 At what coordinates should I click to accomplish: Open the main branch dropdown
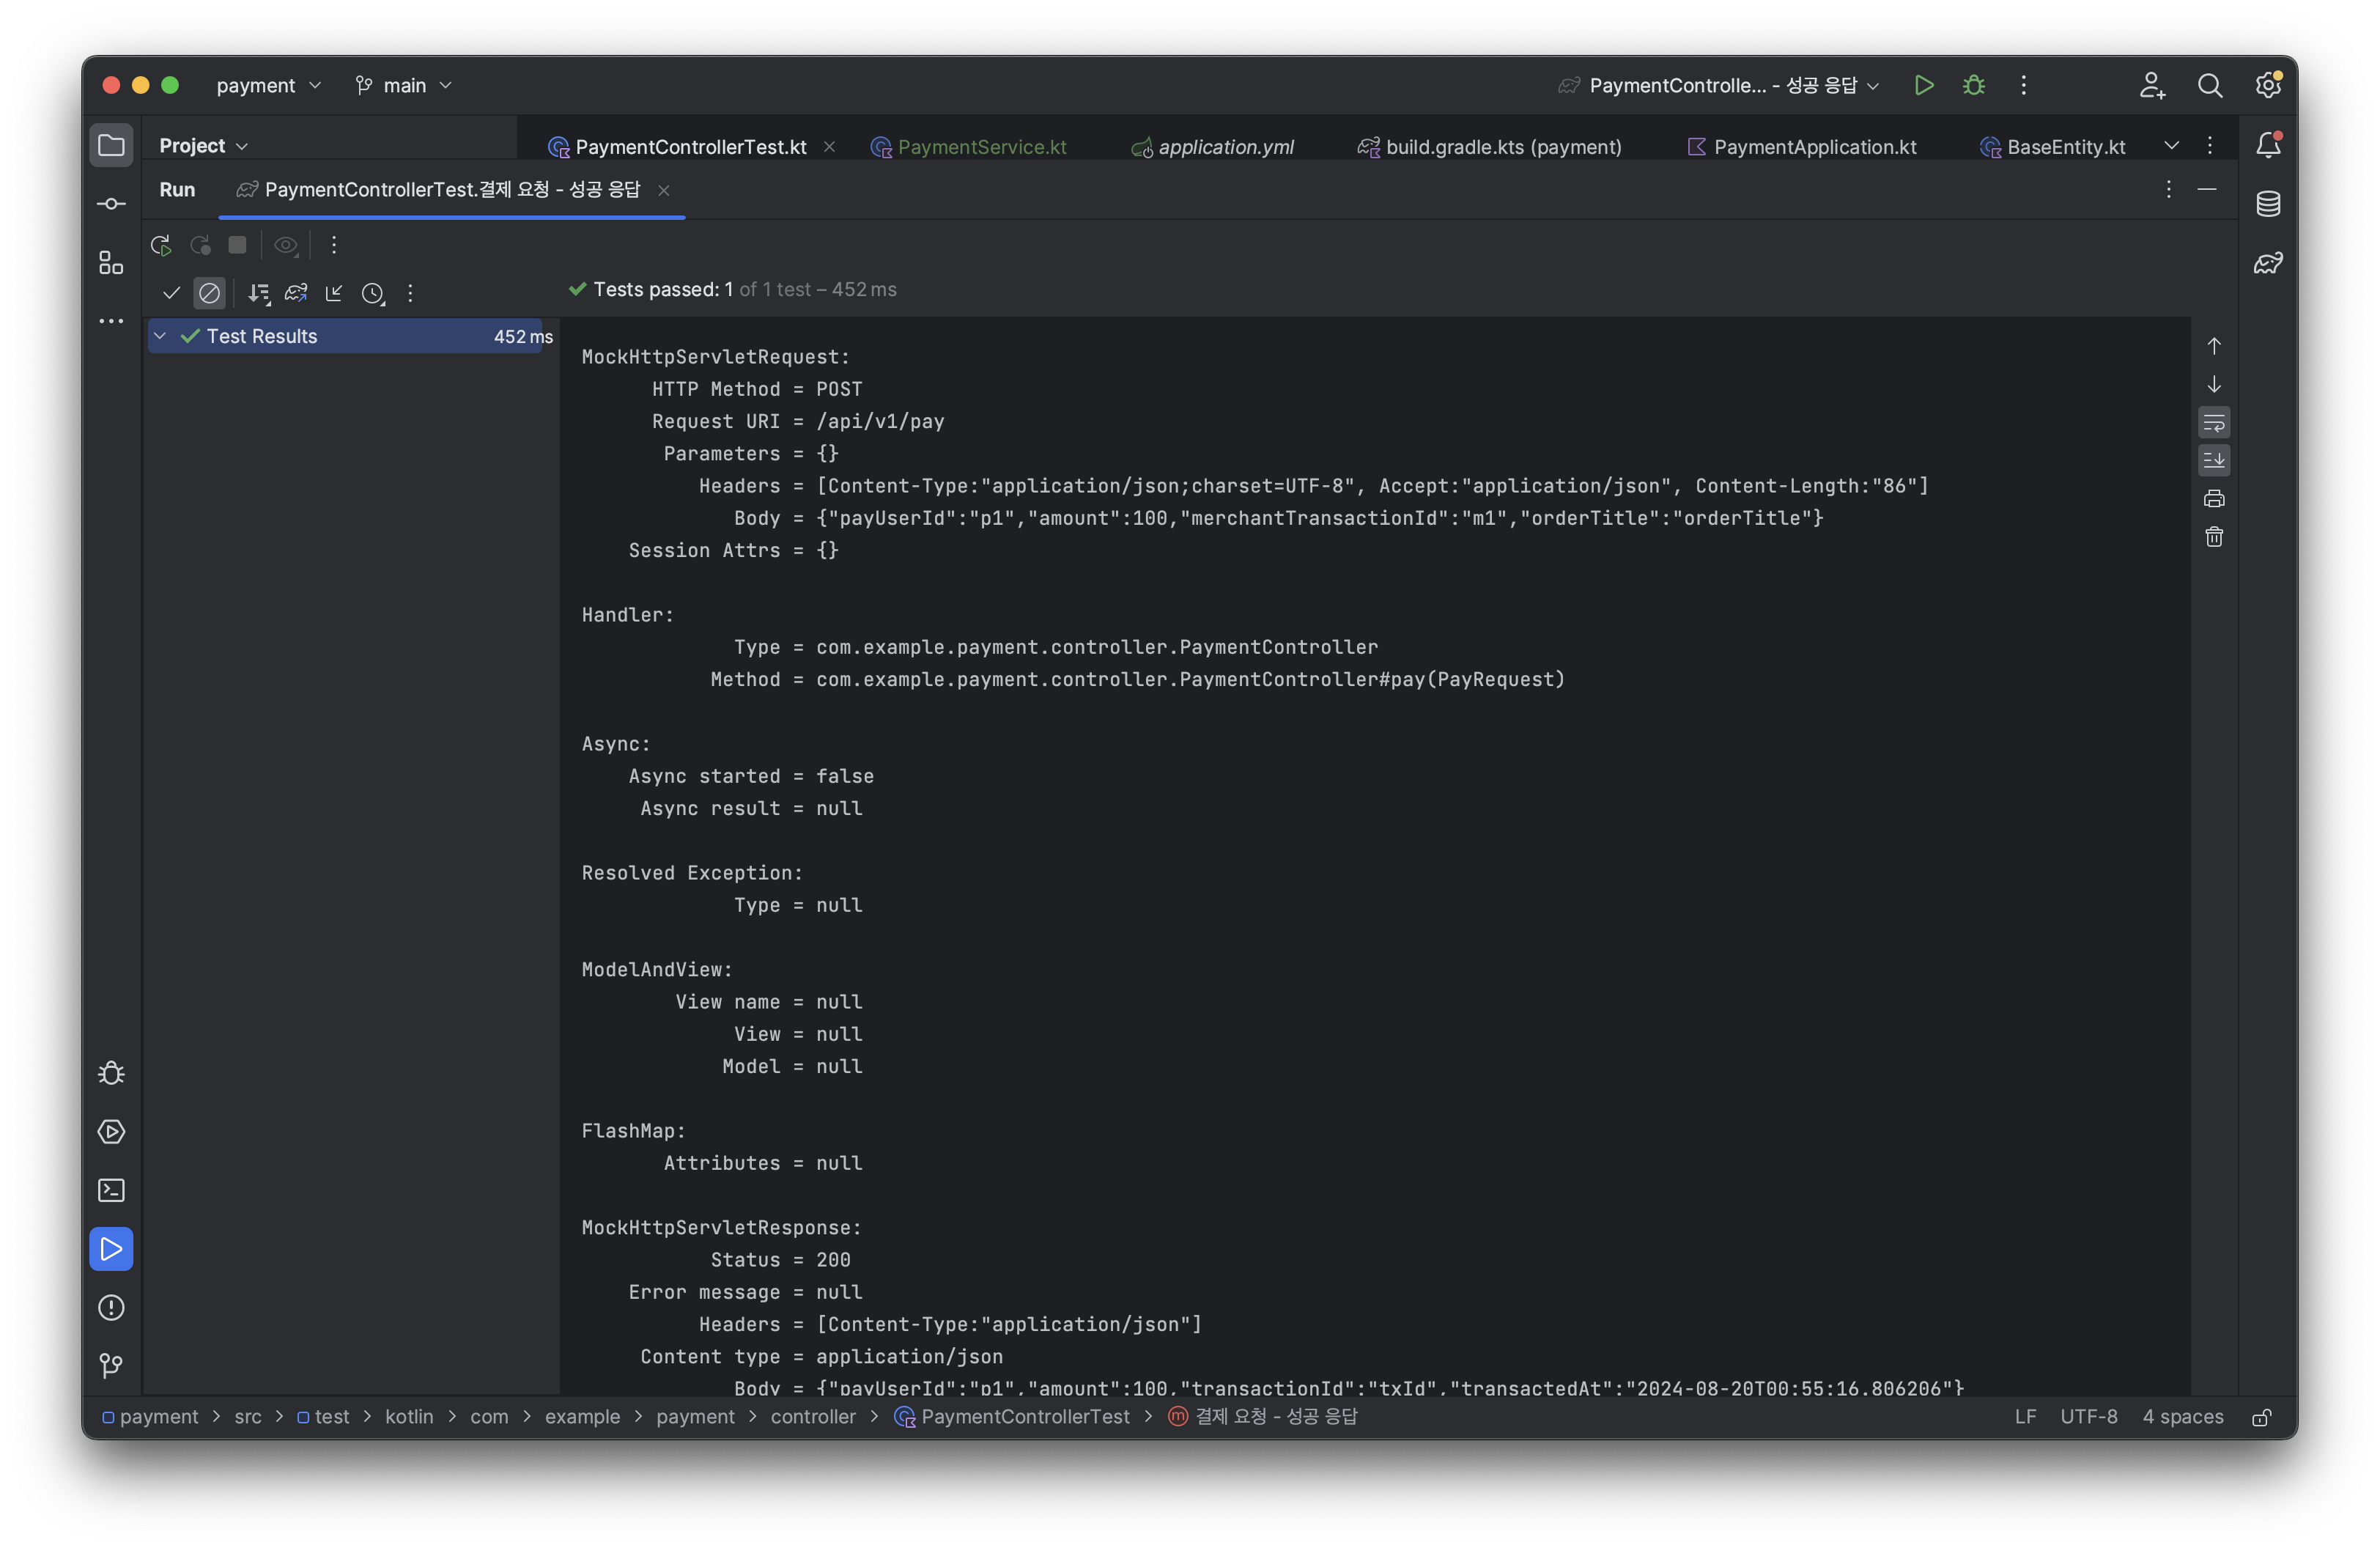pos(404,86)
